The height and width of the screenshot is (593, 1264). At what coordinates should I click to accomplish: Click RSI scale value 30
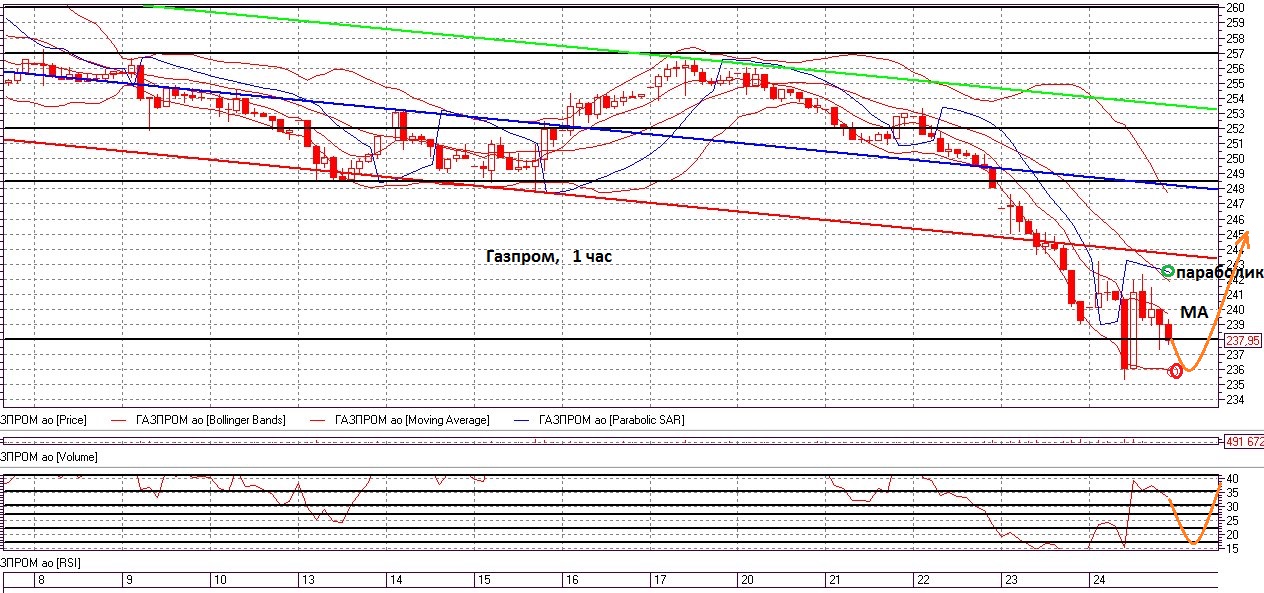[1233, 506]
